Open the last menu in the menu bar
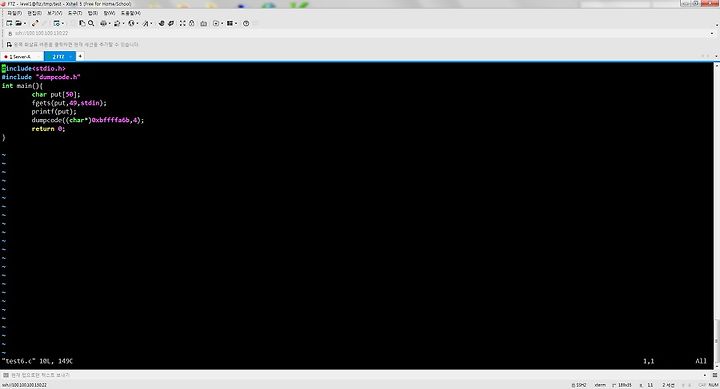The height and width of the screenshot is (389, 720). [131, 13]
